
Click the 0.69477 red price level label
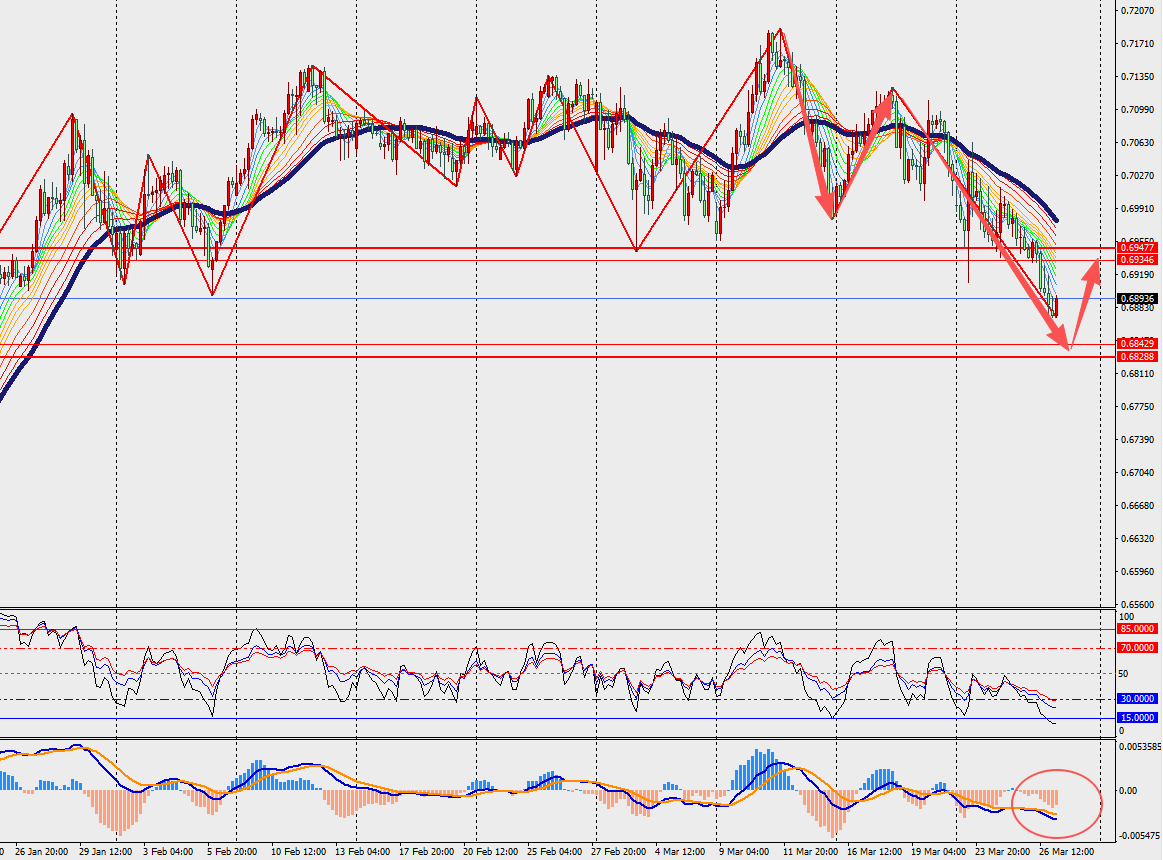pyautogui.click(x=1138, y=247)
